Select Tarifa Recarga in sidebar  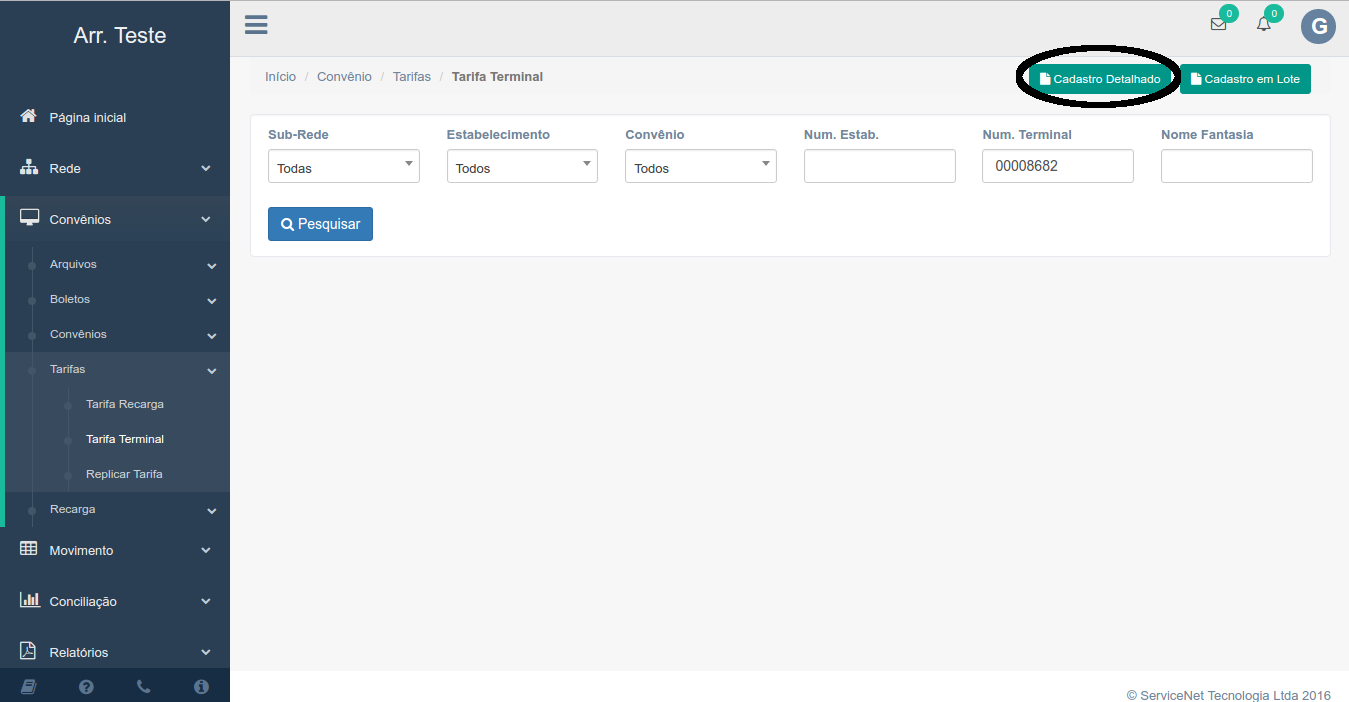pos(125,404)
